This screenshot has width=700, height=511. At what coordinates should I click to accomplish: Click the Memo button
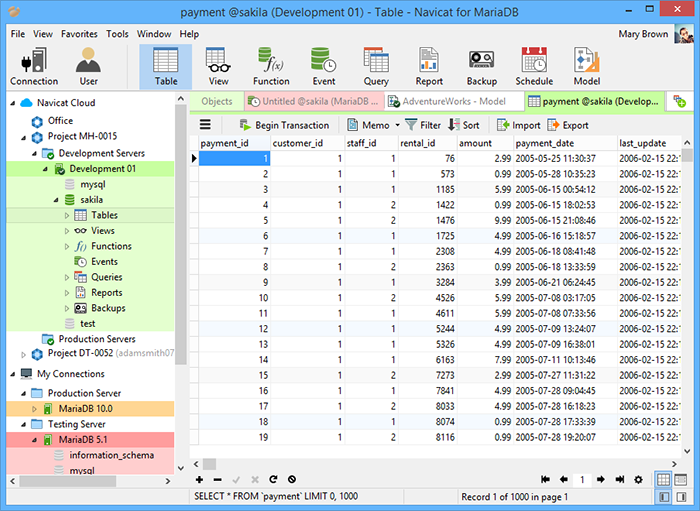click(368, 125)
